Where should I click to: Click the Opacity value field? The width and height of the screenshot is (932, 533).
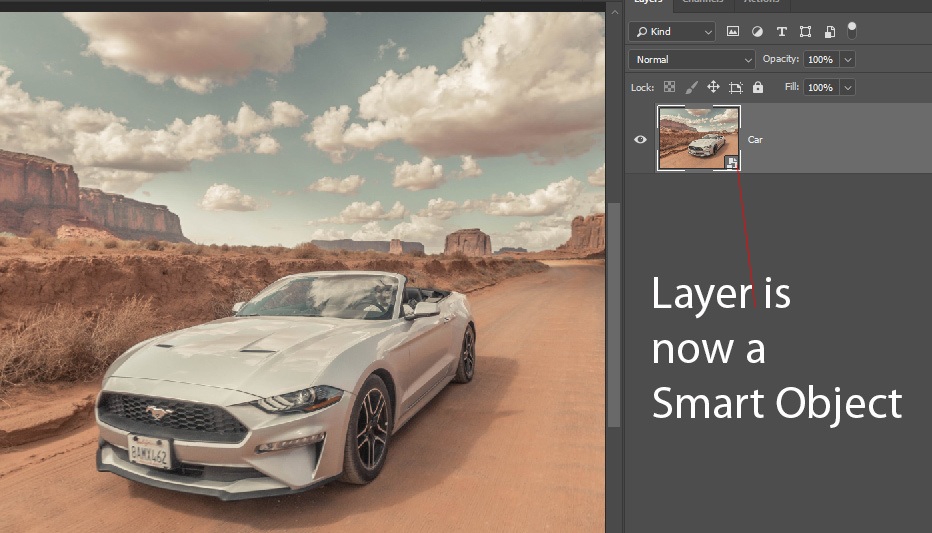point(820,60)
